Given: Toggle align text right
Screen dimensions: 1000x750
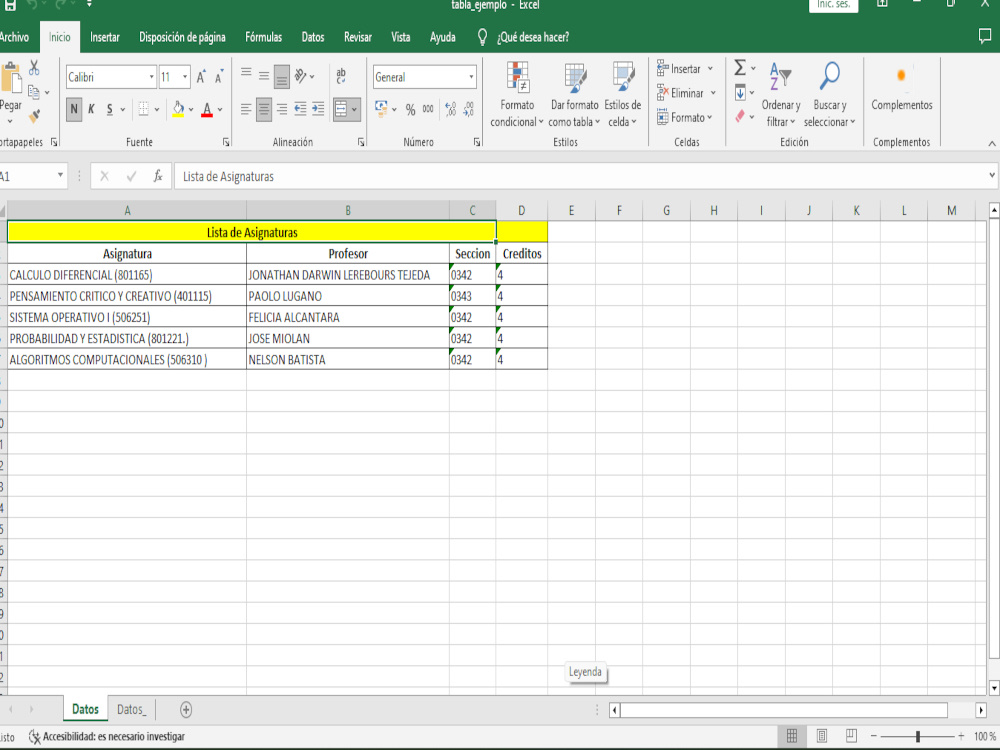Looking at the screenshot, I should point(282,109).
